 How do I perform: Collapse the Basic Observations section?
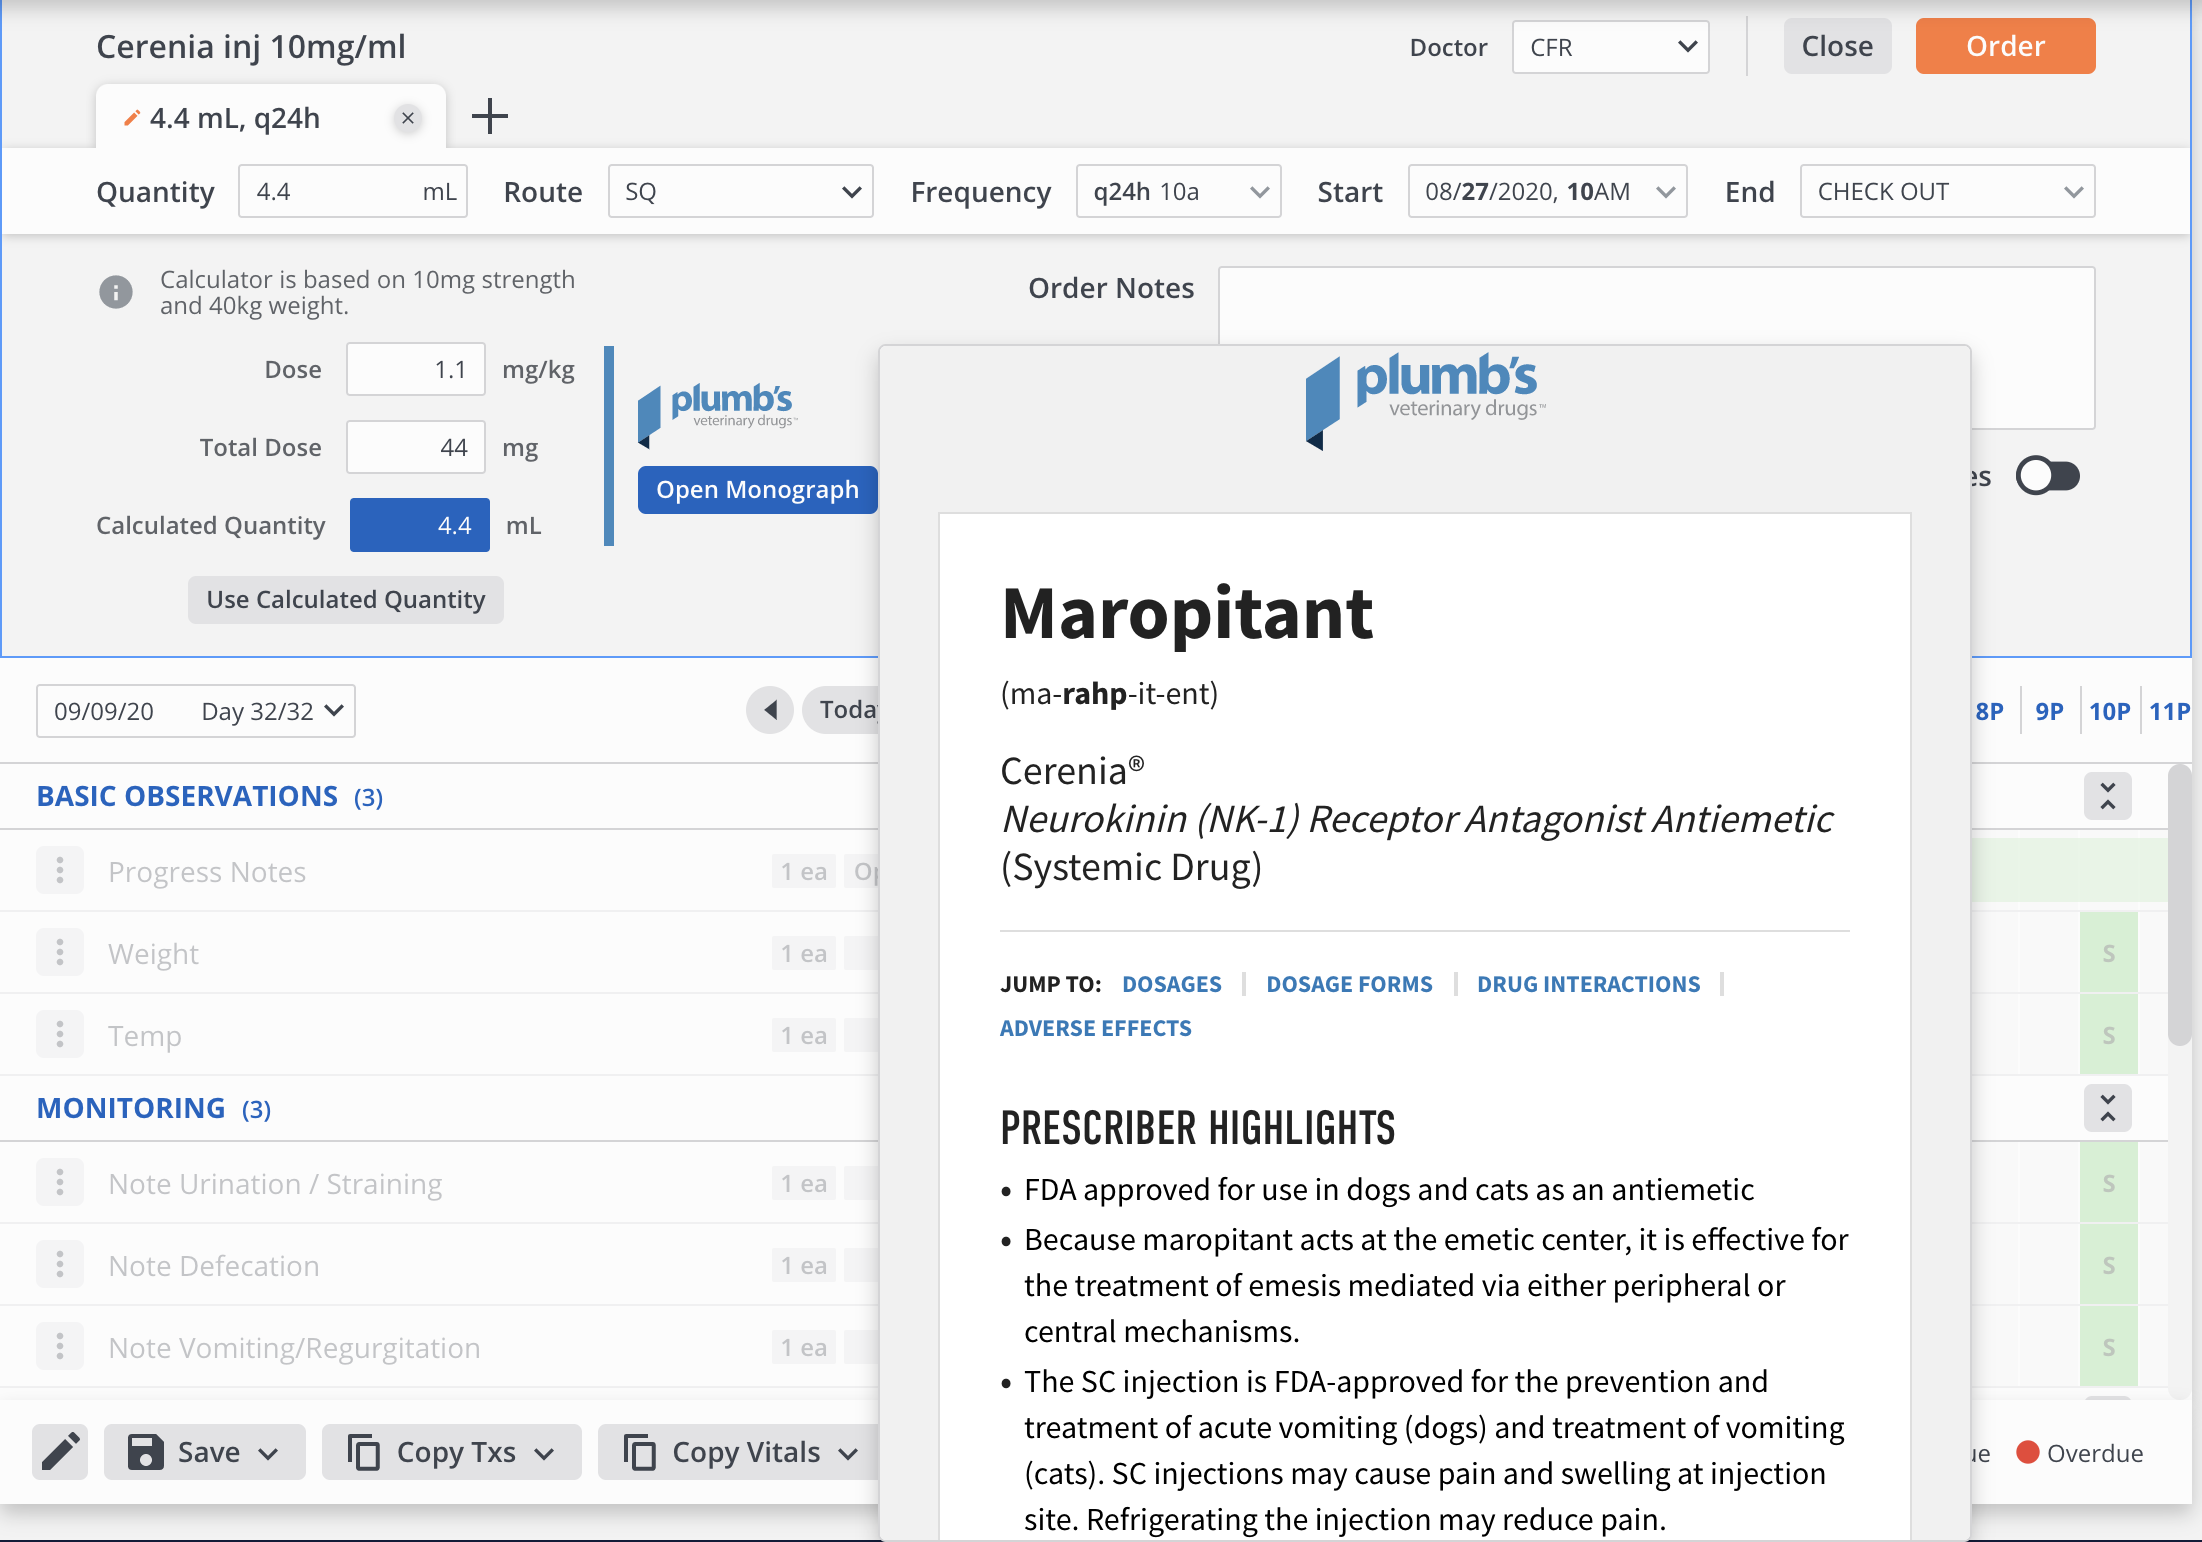2107,796
